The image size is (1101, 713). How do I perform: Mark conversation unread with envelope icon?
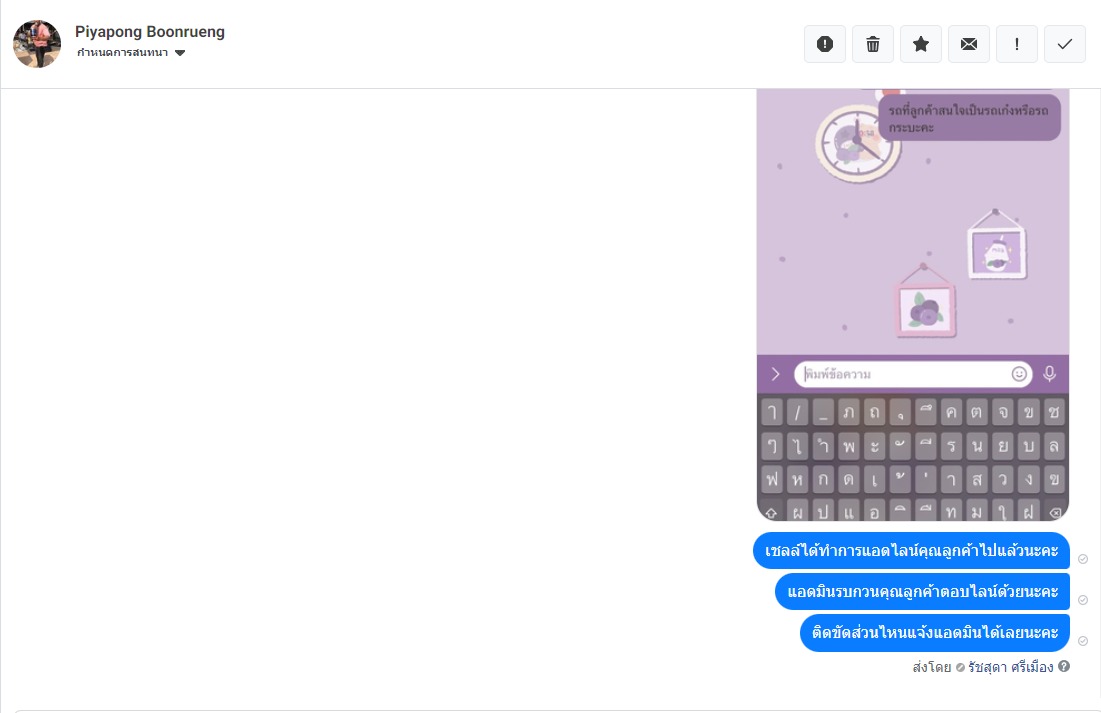(x=969, y=44)
